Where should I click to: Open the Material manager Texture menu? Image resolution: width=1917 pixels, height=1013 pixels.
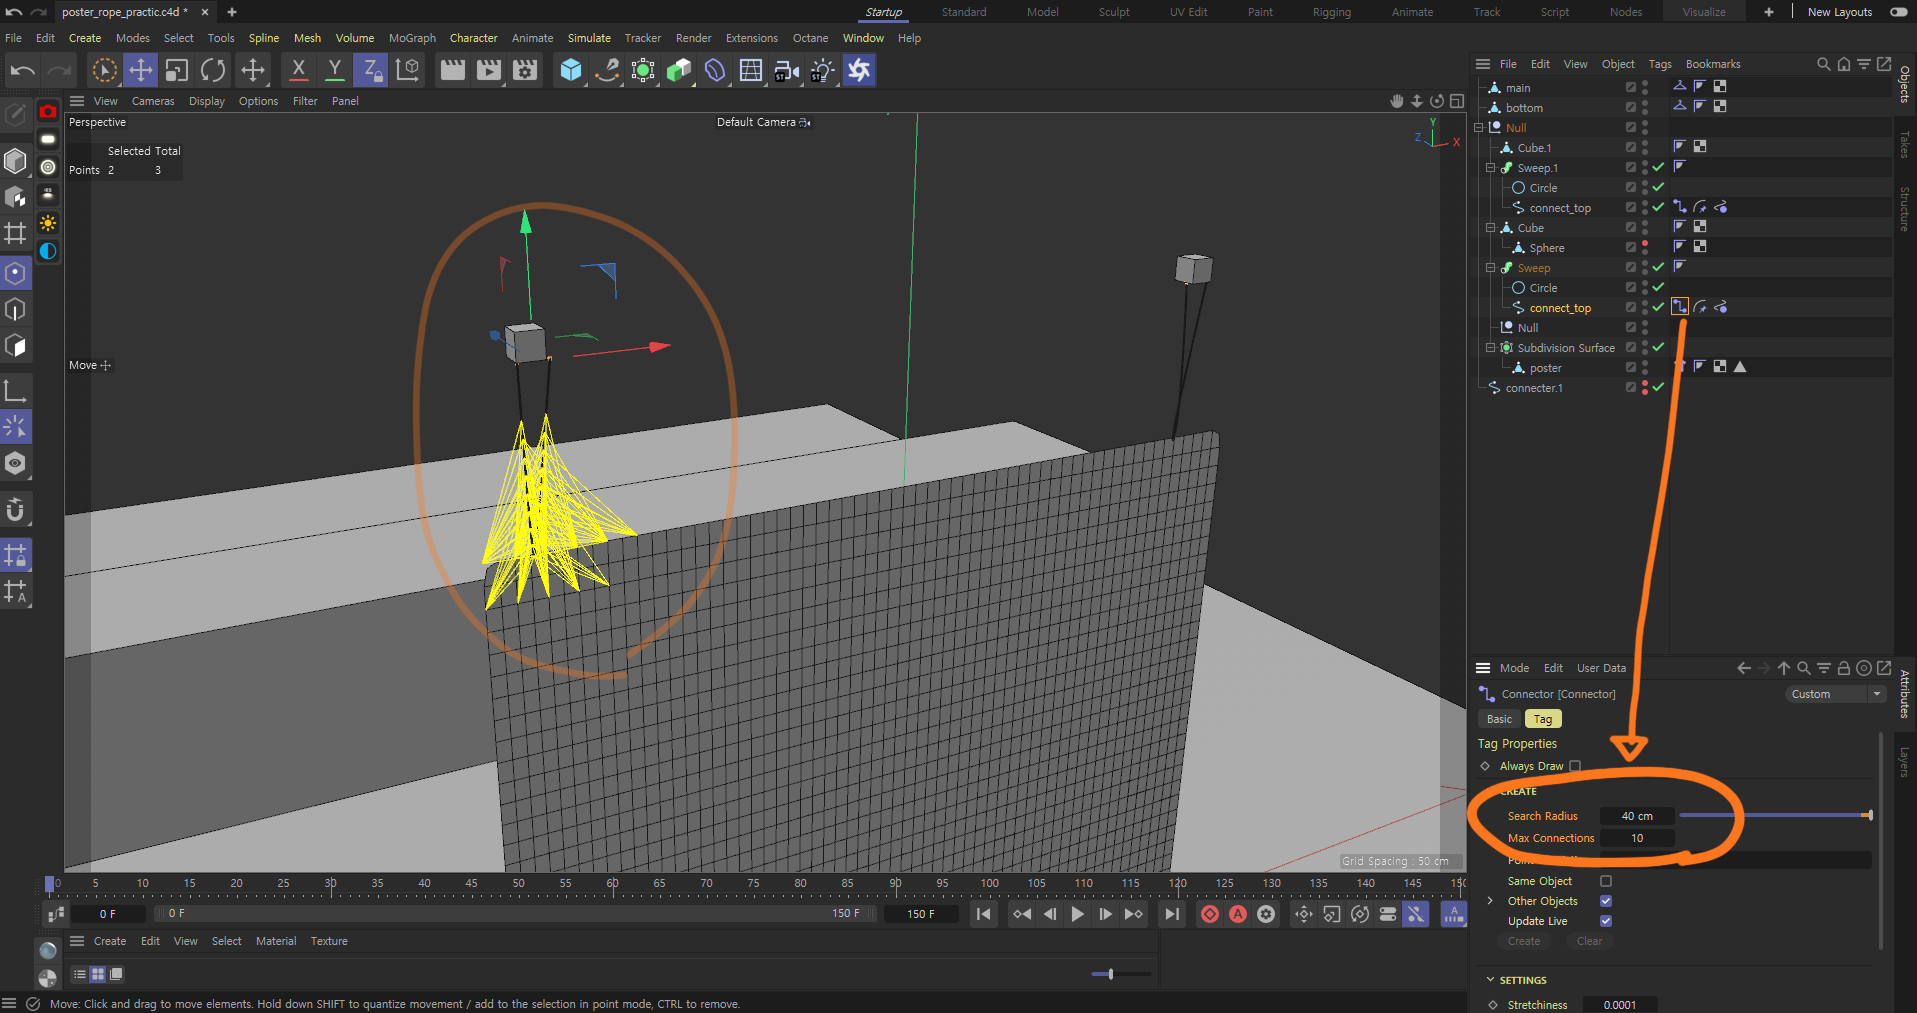[329, 941]
